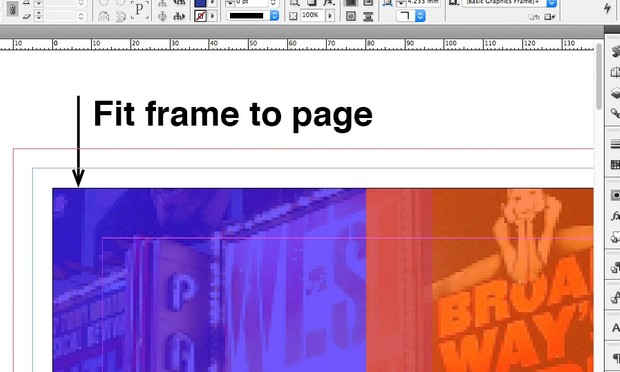Select next object icon
Image resolution: width=620 pixels, height=372 pixels.
pyautogui.click(x=180, y=16)
